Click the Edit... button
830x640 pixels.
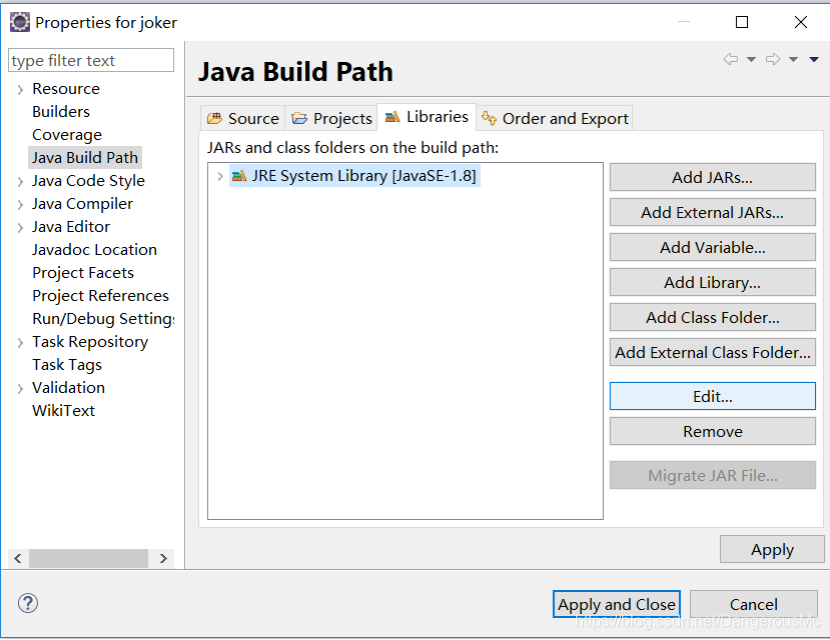click(712, 396)
